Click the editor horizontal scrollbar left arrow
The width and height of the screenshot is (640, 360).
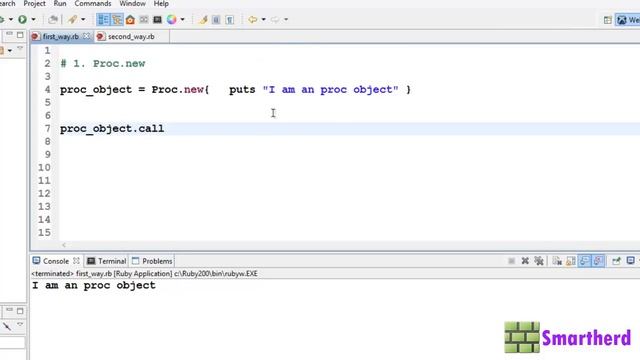pyautogui.click(x=64, y=245)
